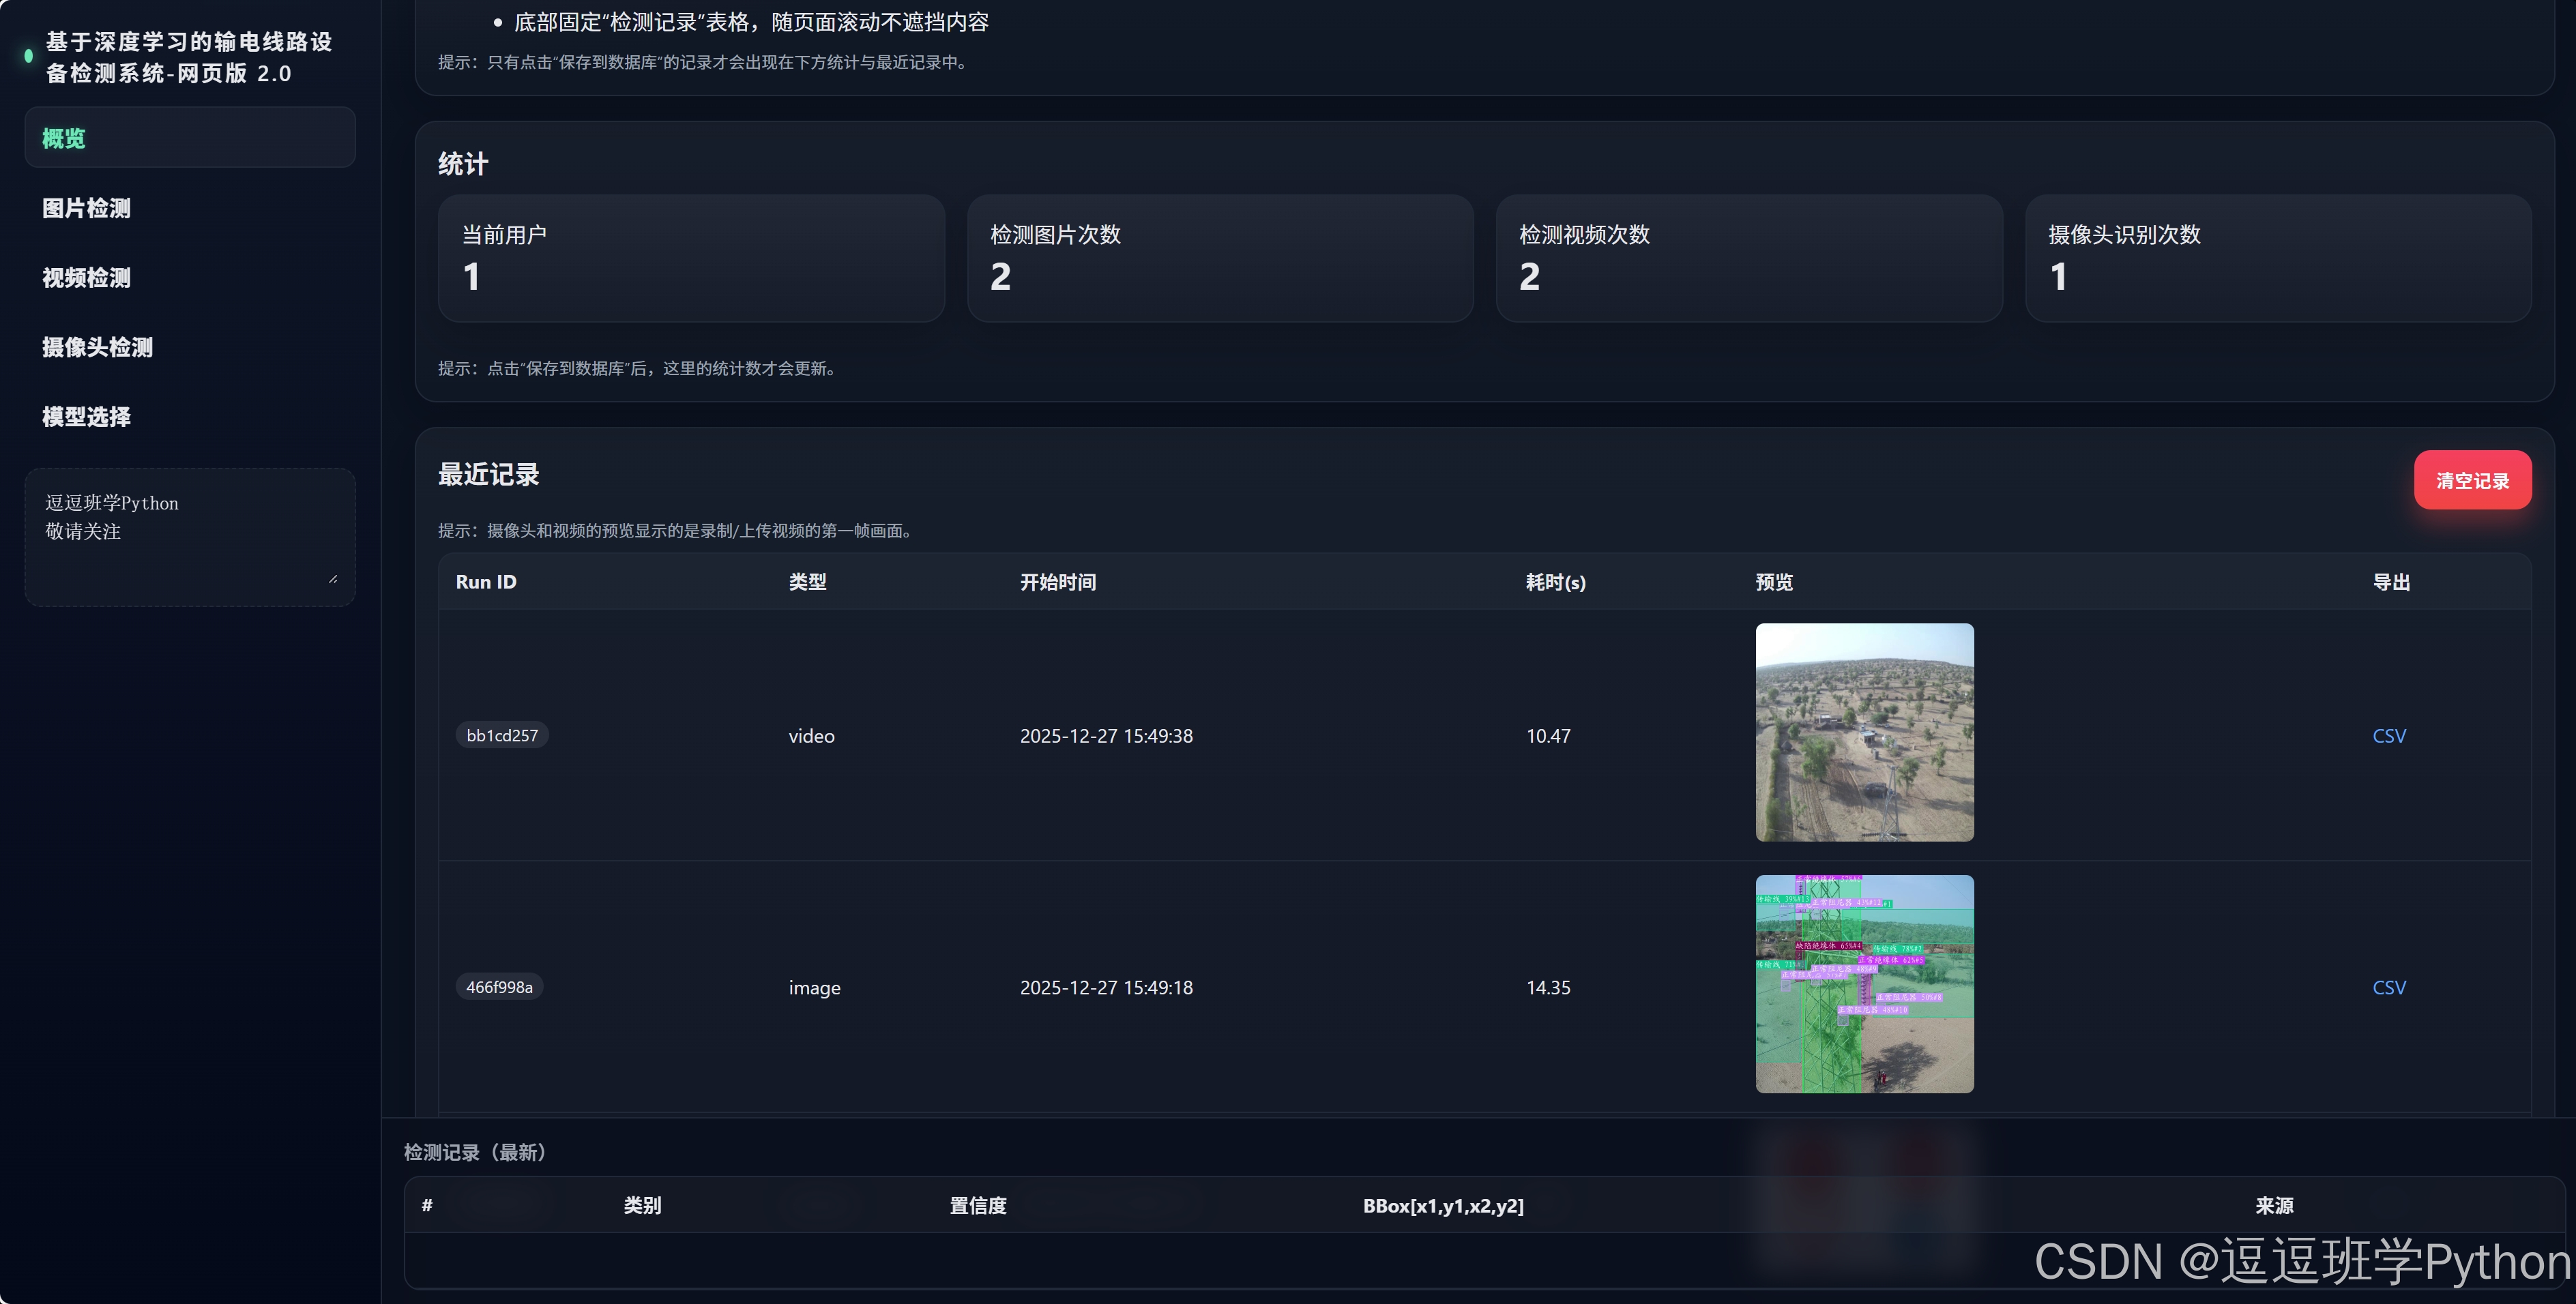2576x1304 pixels.
Task: Select the 检测图片次数 statistics card
Action: (1219, 258)
